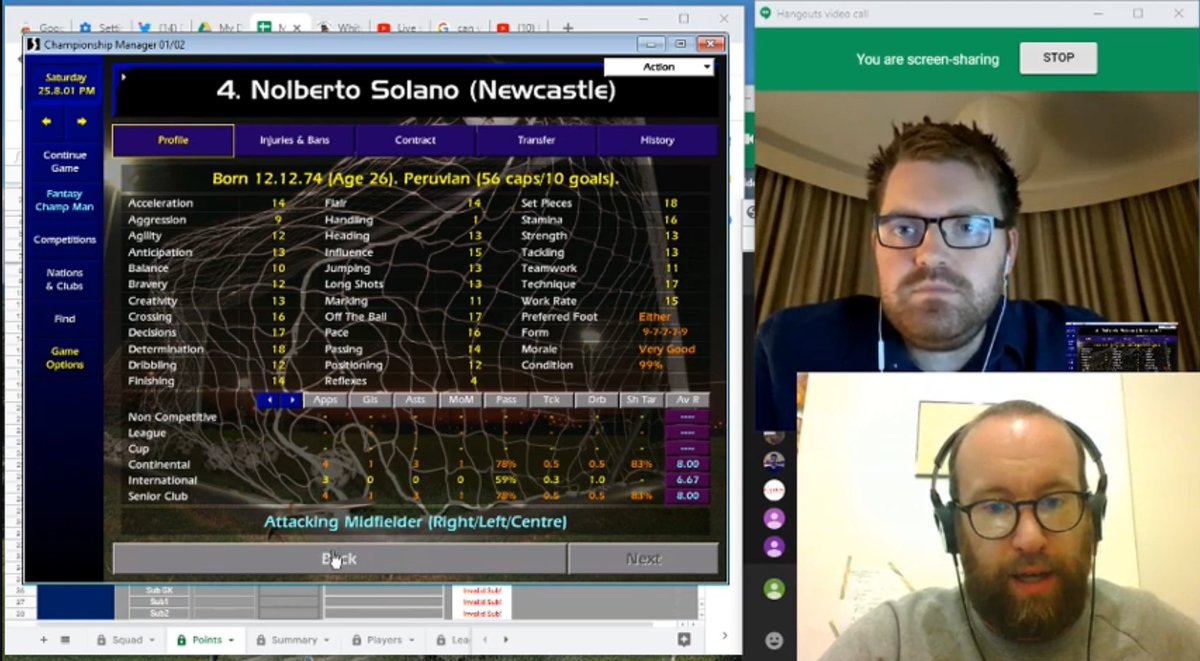1200x661 pixels.
Task: Open Competitions in the sidebar
Action: [65, 240]
